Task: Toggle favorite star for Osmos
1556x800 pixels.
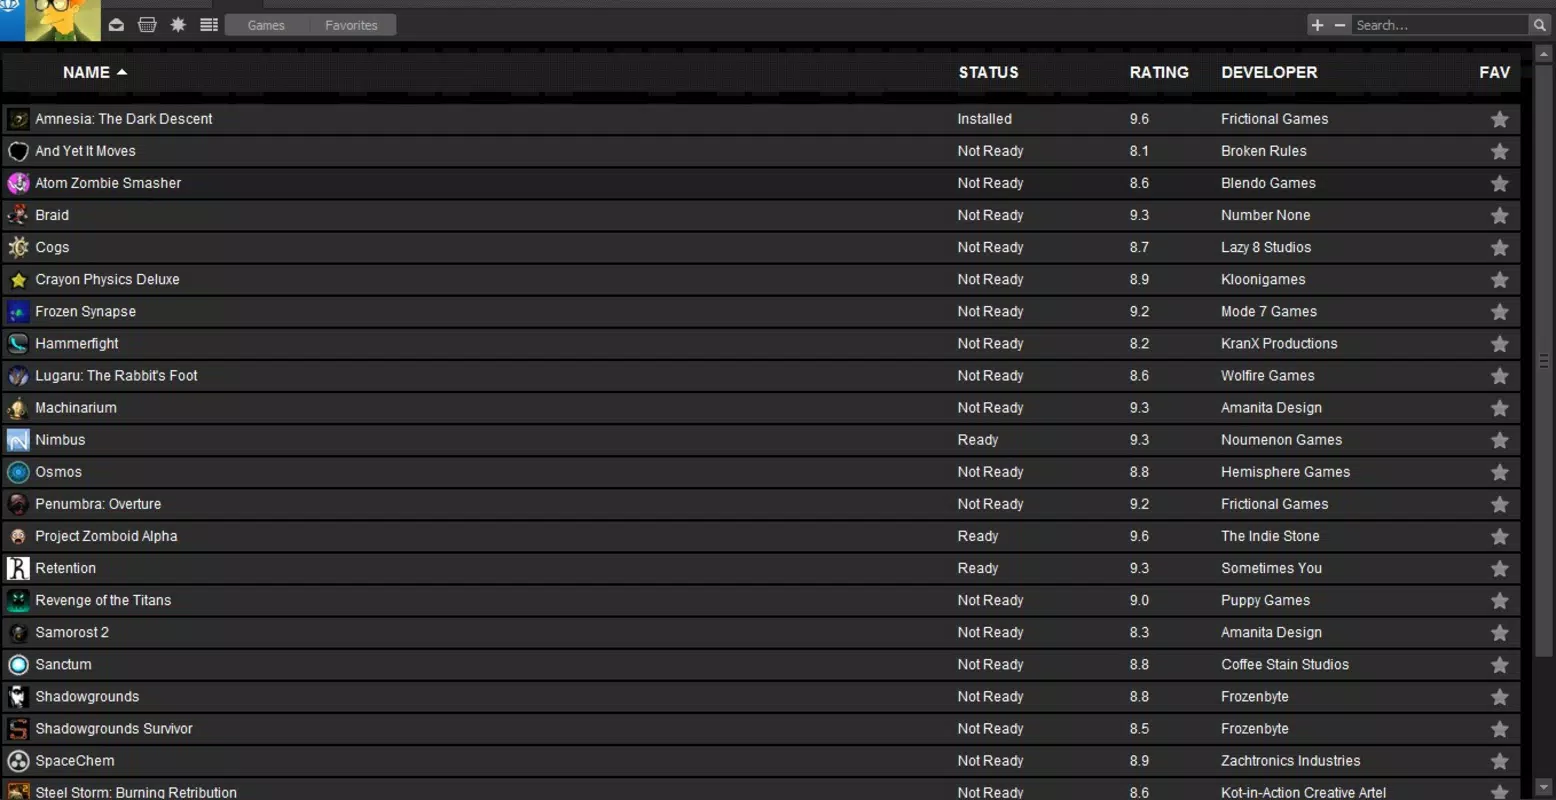Action: coord(1499,472)
